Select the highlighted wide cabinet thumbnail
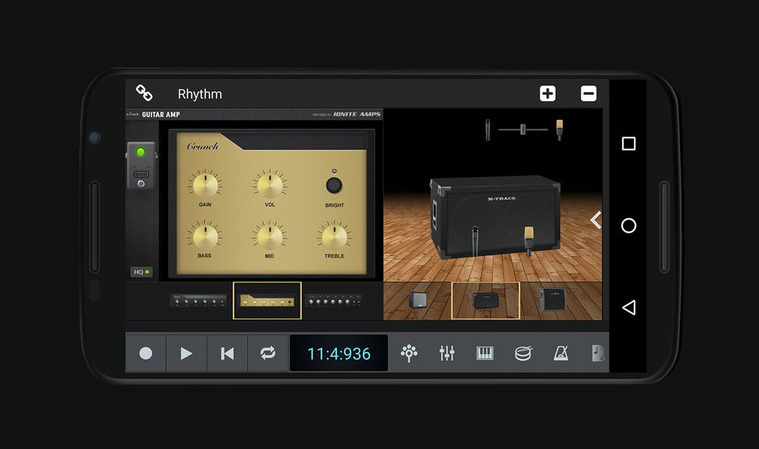The height and width of the screenshot is (449, 759). (486, 300)
